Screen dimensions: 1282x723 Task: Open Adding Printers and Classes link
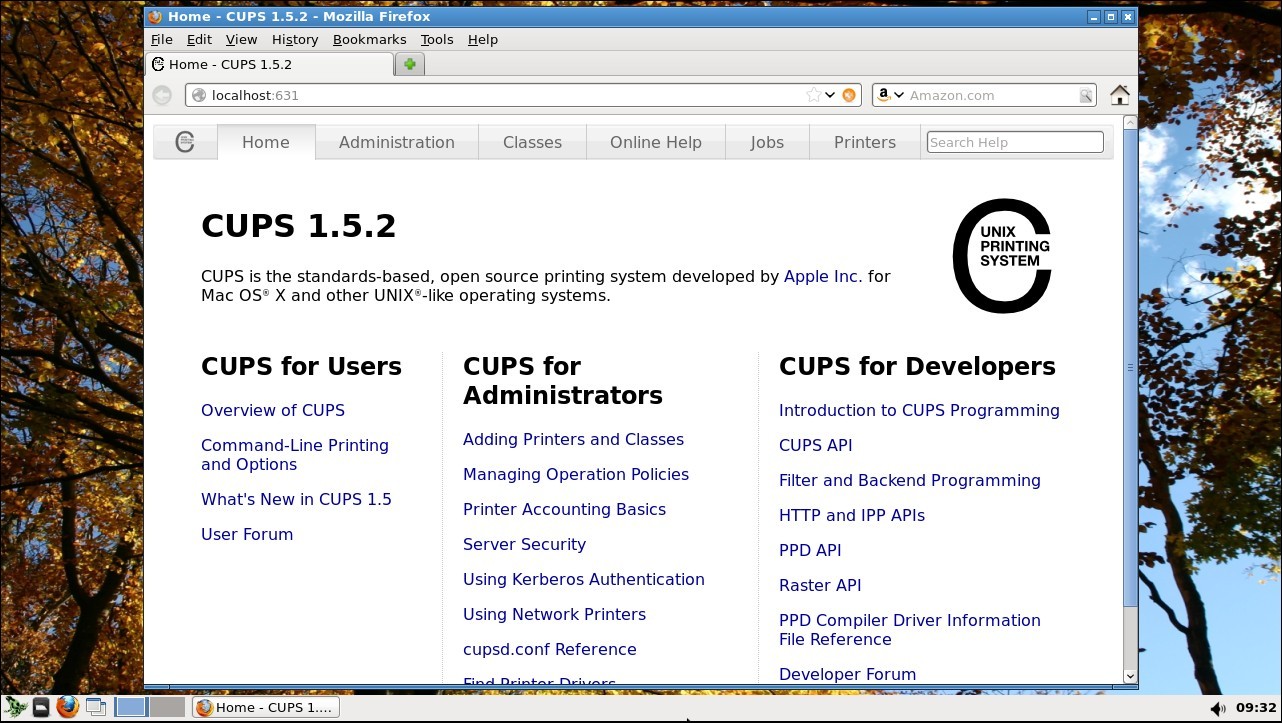pos(573,439)
